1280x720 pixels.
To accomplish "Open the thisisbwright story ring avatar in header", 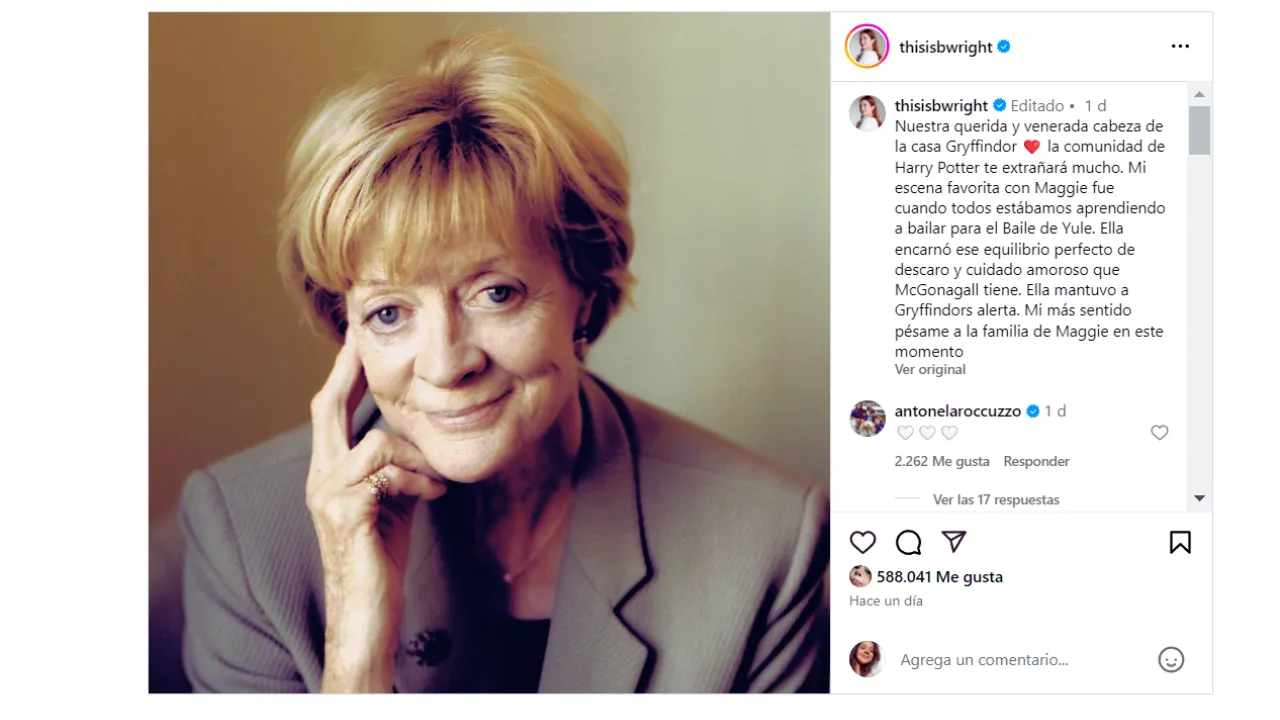I will pyautogui.click(x=867, y=46).
